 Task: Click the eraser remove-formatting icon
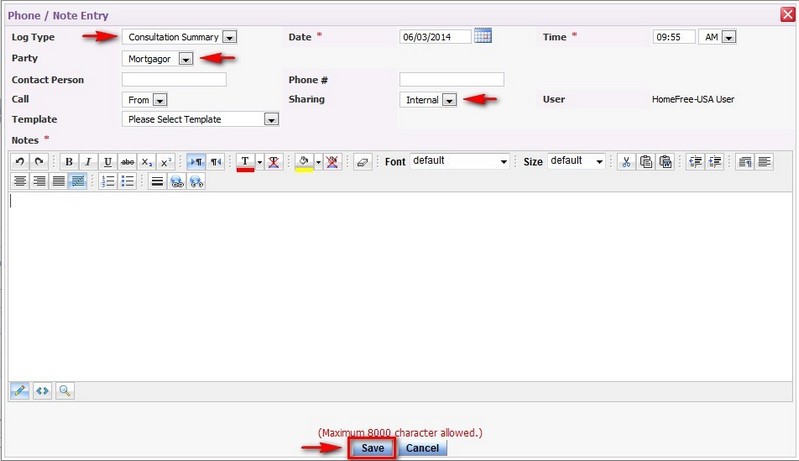tap(362, 162)
